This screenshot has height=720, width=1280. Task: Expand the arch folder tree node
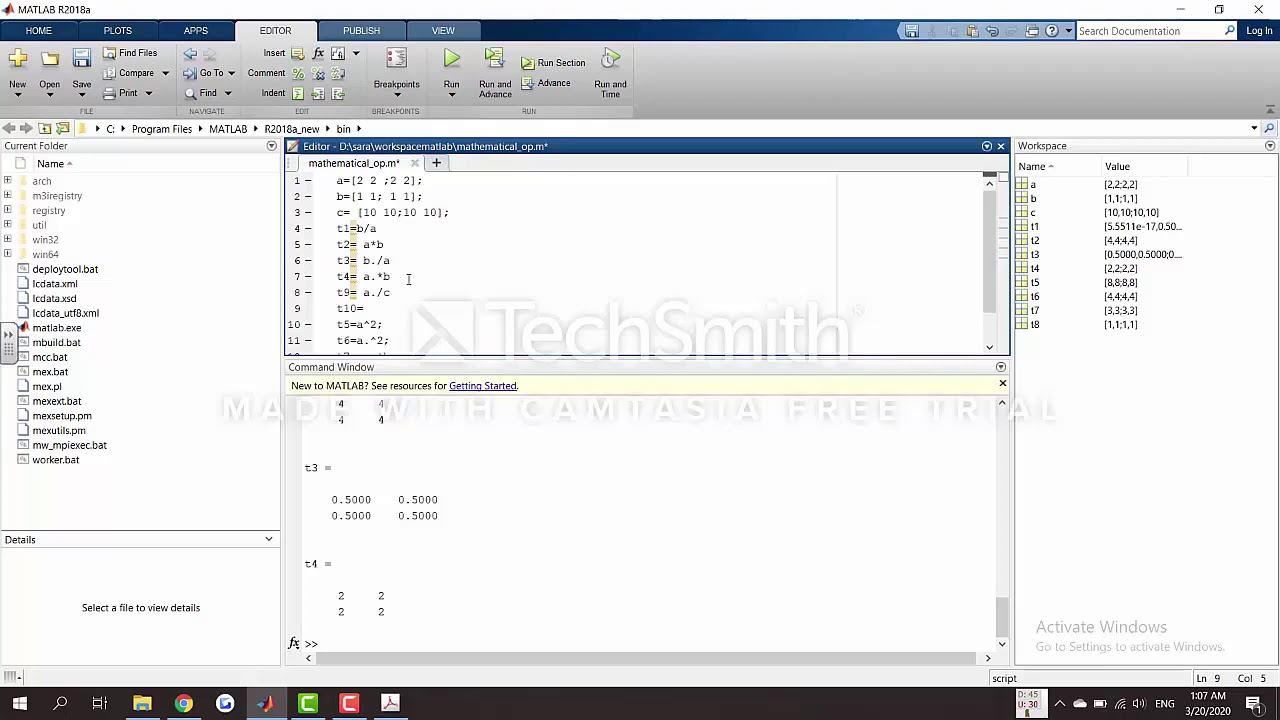(8, 181)
